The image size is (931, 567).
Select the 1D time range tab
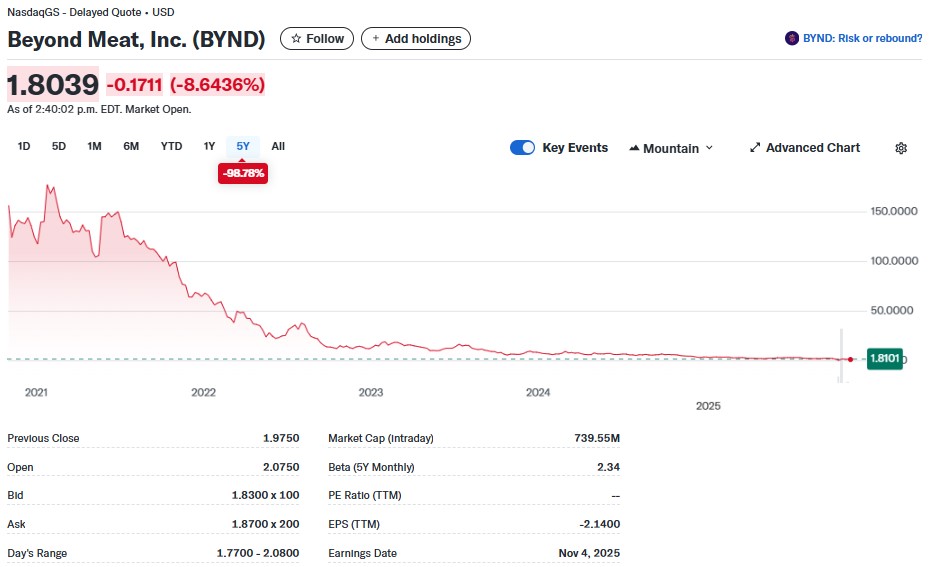24,146
